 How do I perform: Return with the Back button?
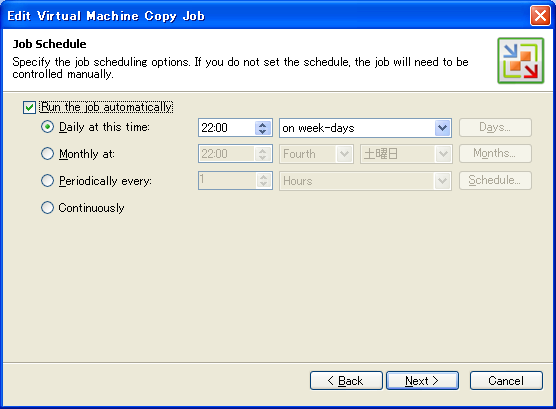[x=346, y=381]
